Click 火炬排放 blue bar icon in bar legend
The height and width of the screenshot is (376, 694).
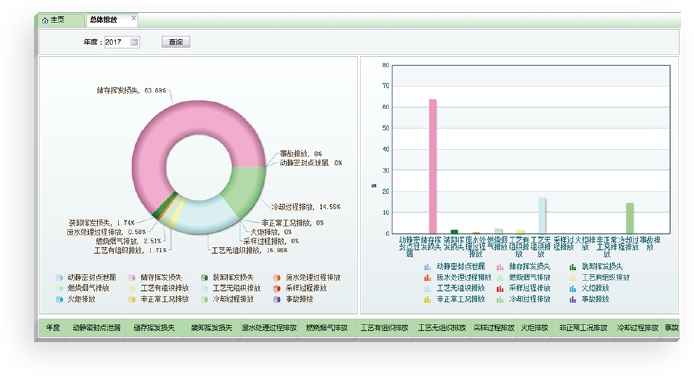click(573, 288)
